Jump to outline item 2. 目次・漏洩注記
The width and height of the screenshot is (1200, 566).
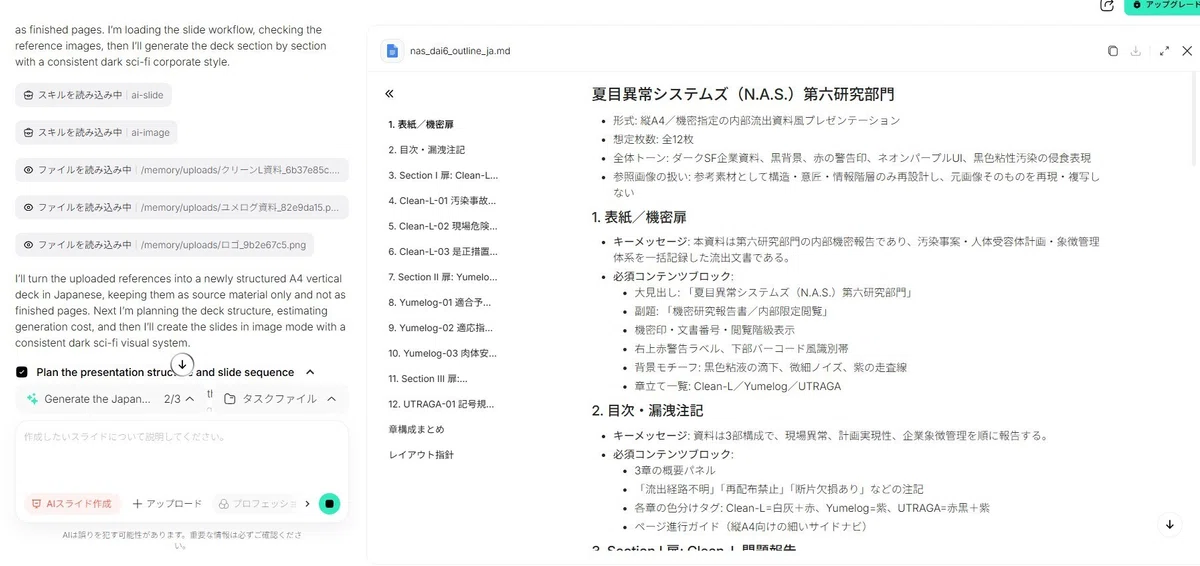point(427,150)
